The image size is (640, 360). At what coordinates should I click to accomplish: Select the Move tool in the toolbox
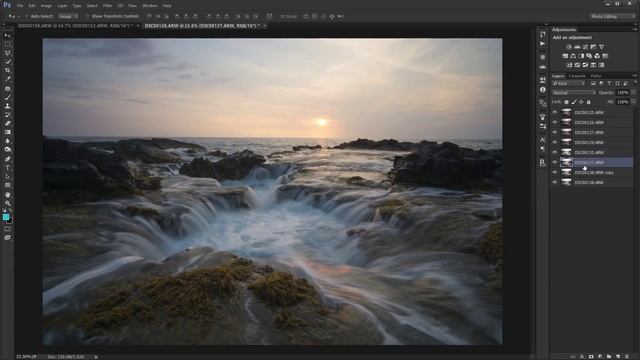[7, 36]
